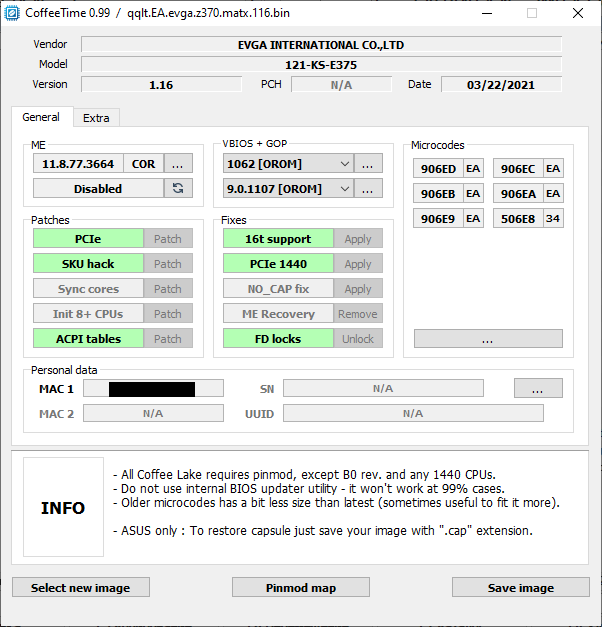Click the UUID field
This screenshot has width=602, height=627.
pyautogui.click(x=413, y=413)
